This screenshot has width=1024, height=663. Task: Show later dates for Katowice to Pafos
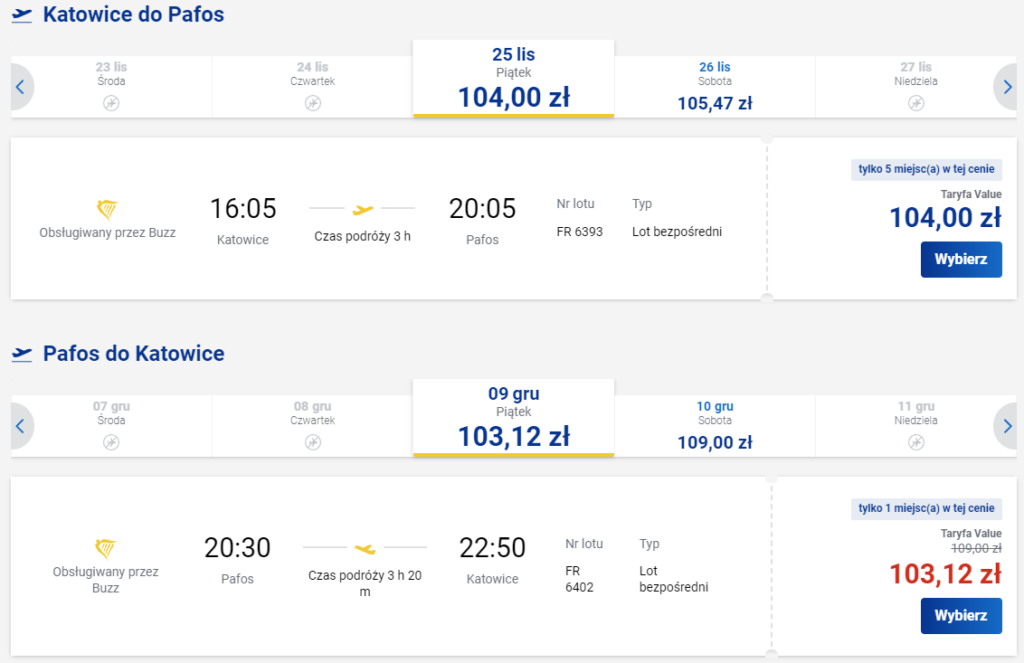pyautogui.click(x=1006, y=87)
